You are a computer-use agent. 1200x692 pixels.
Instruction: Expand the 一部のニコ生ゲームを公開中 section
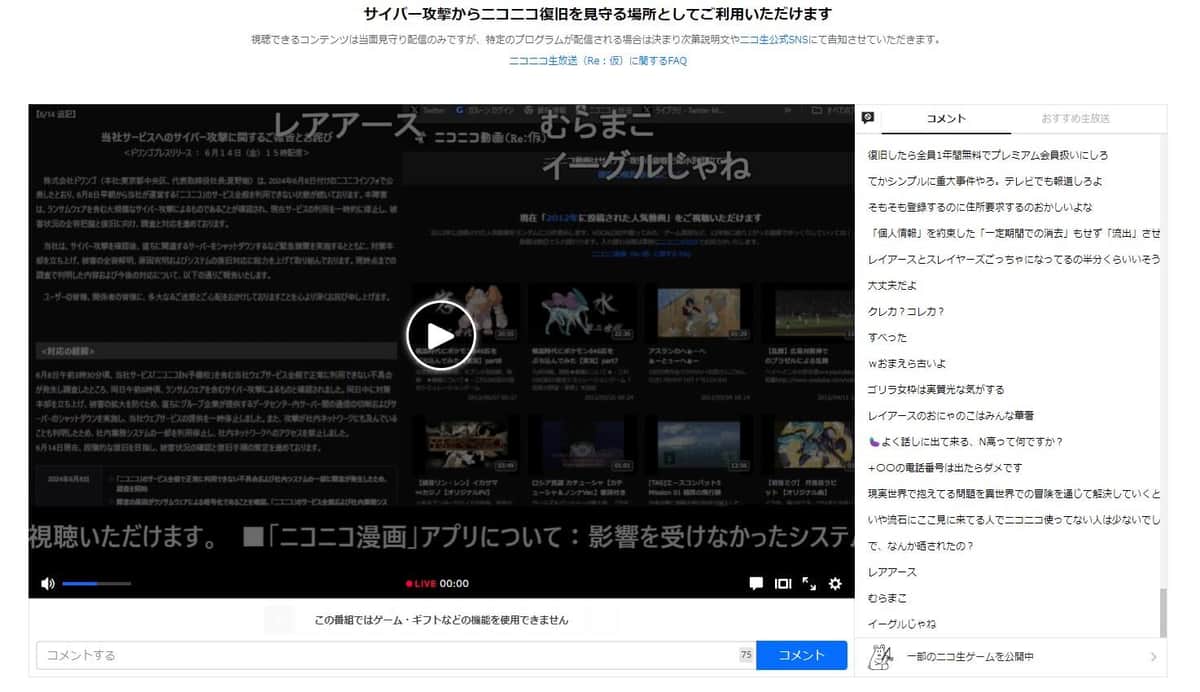1153,657
